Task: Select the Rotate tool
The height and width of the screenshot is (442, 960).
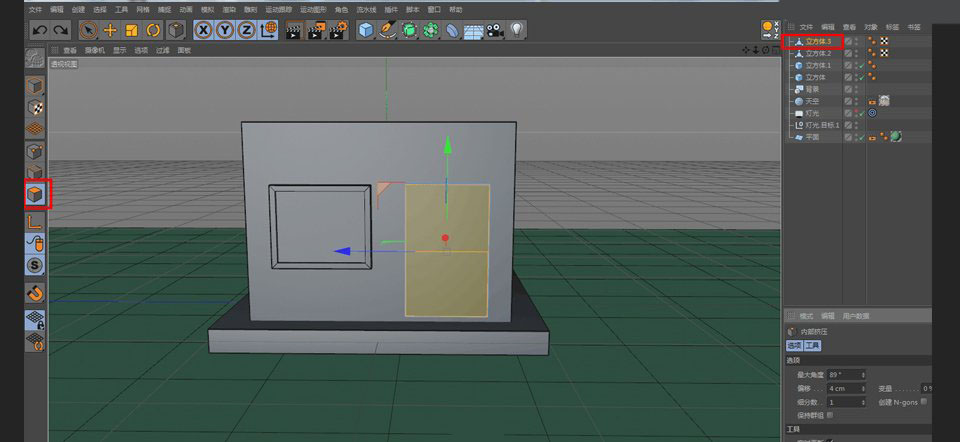Action: tap(153, 30)
